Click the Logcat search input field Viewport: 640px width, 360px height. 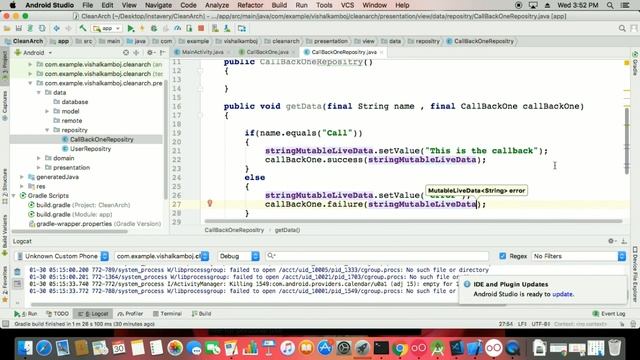[377, 256]
